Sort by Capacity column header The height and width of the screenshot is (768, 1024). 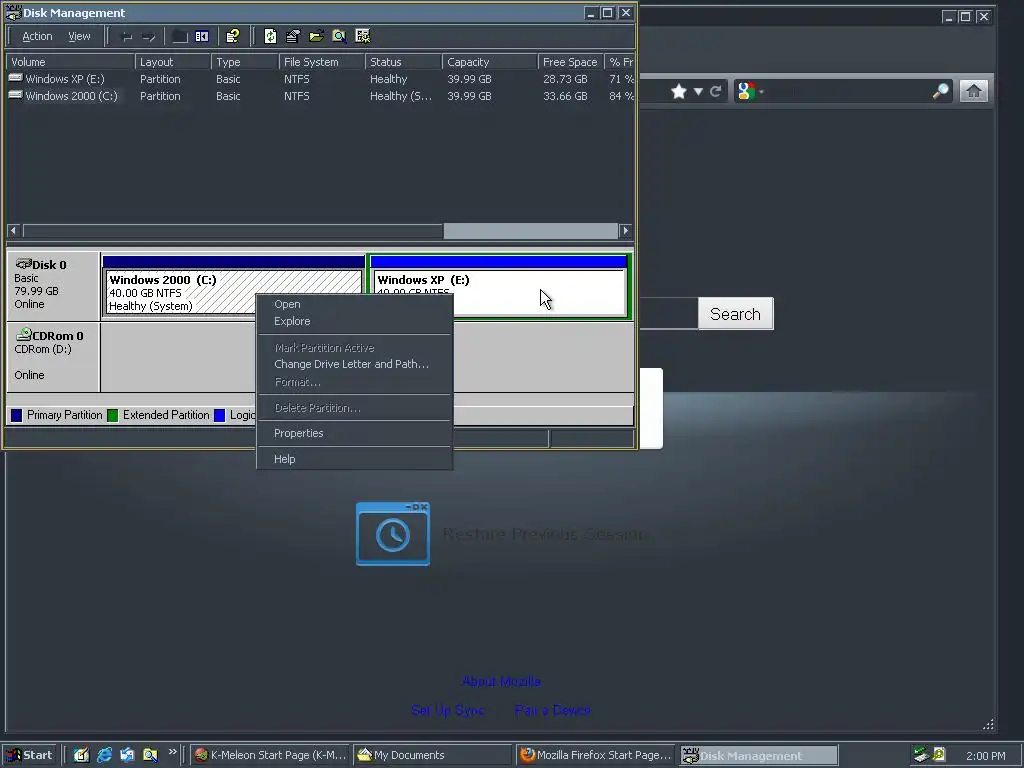[490, 62]
